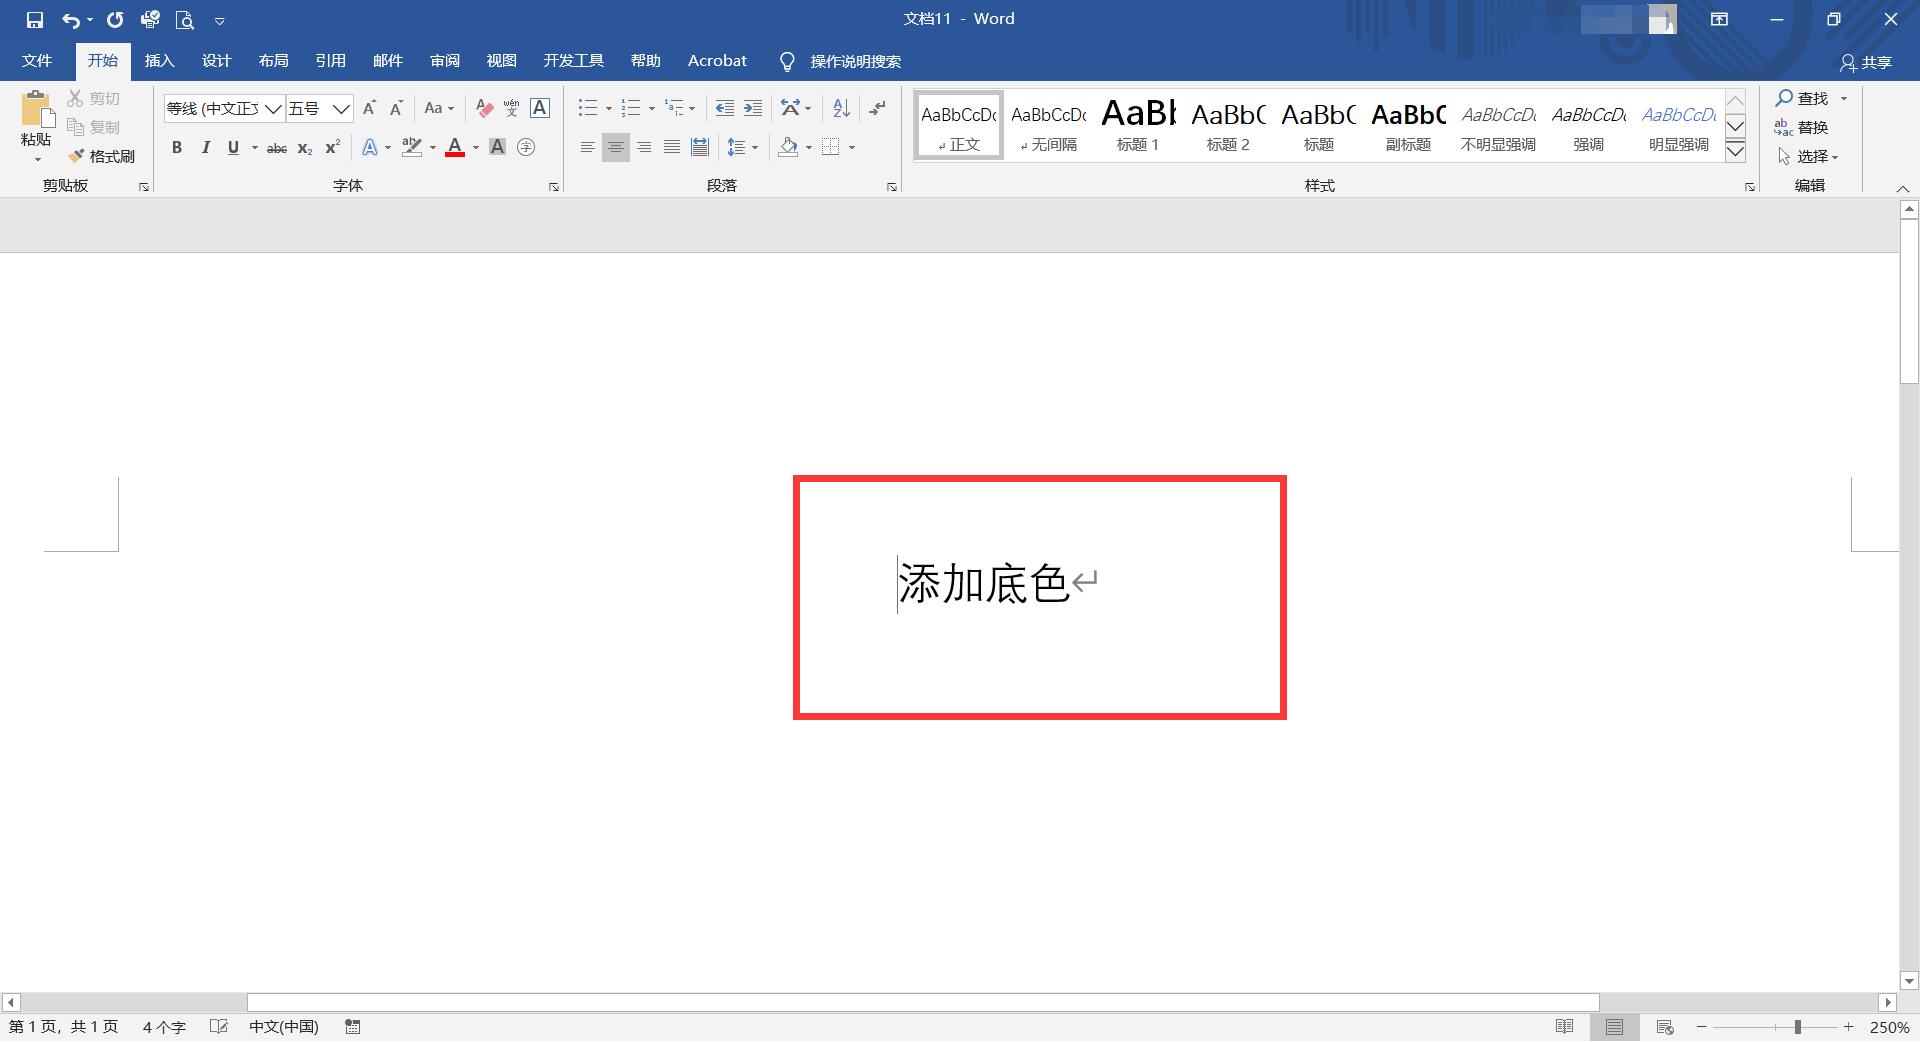Apply the 标题 1 style
The height and width of the screenshot is (1042, 1920).
[x=1138, y=126]
